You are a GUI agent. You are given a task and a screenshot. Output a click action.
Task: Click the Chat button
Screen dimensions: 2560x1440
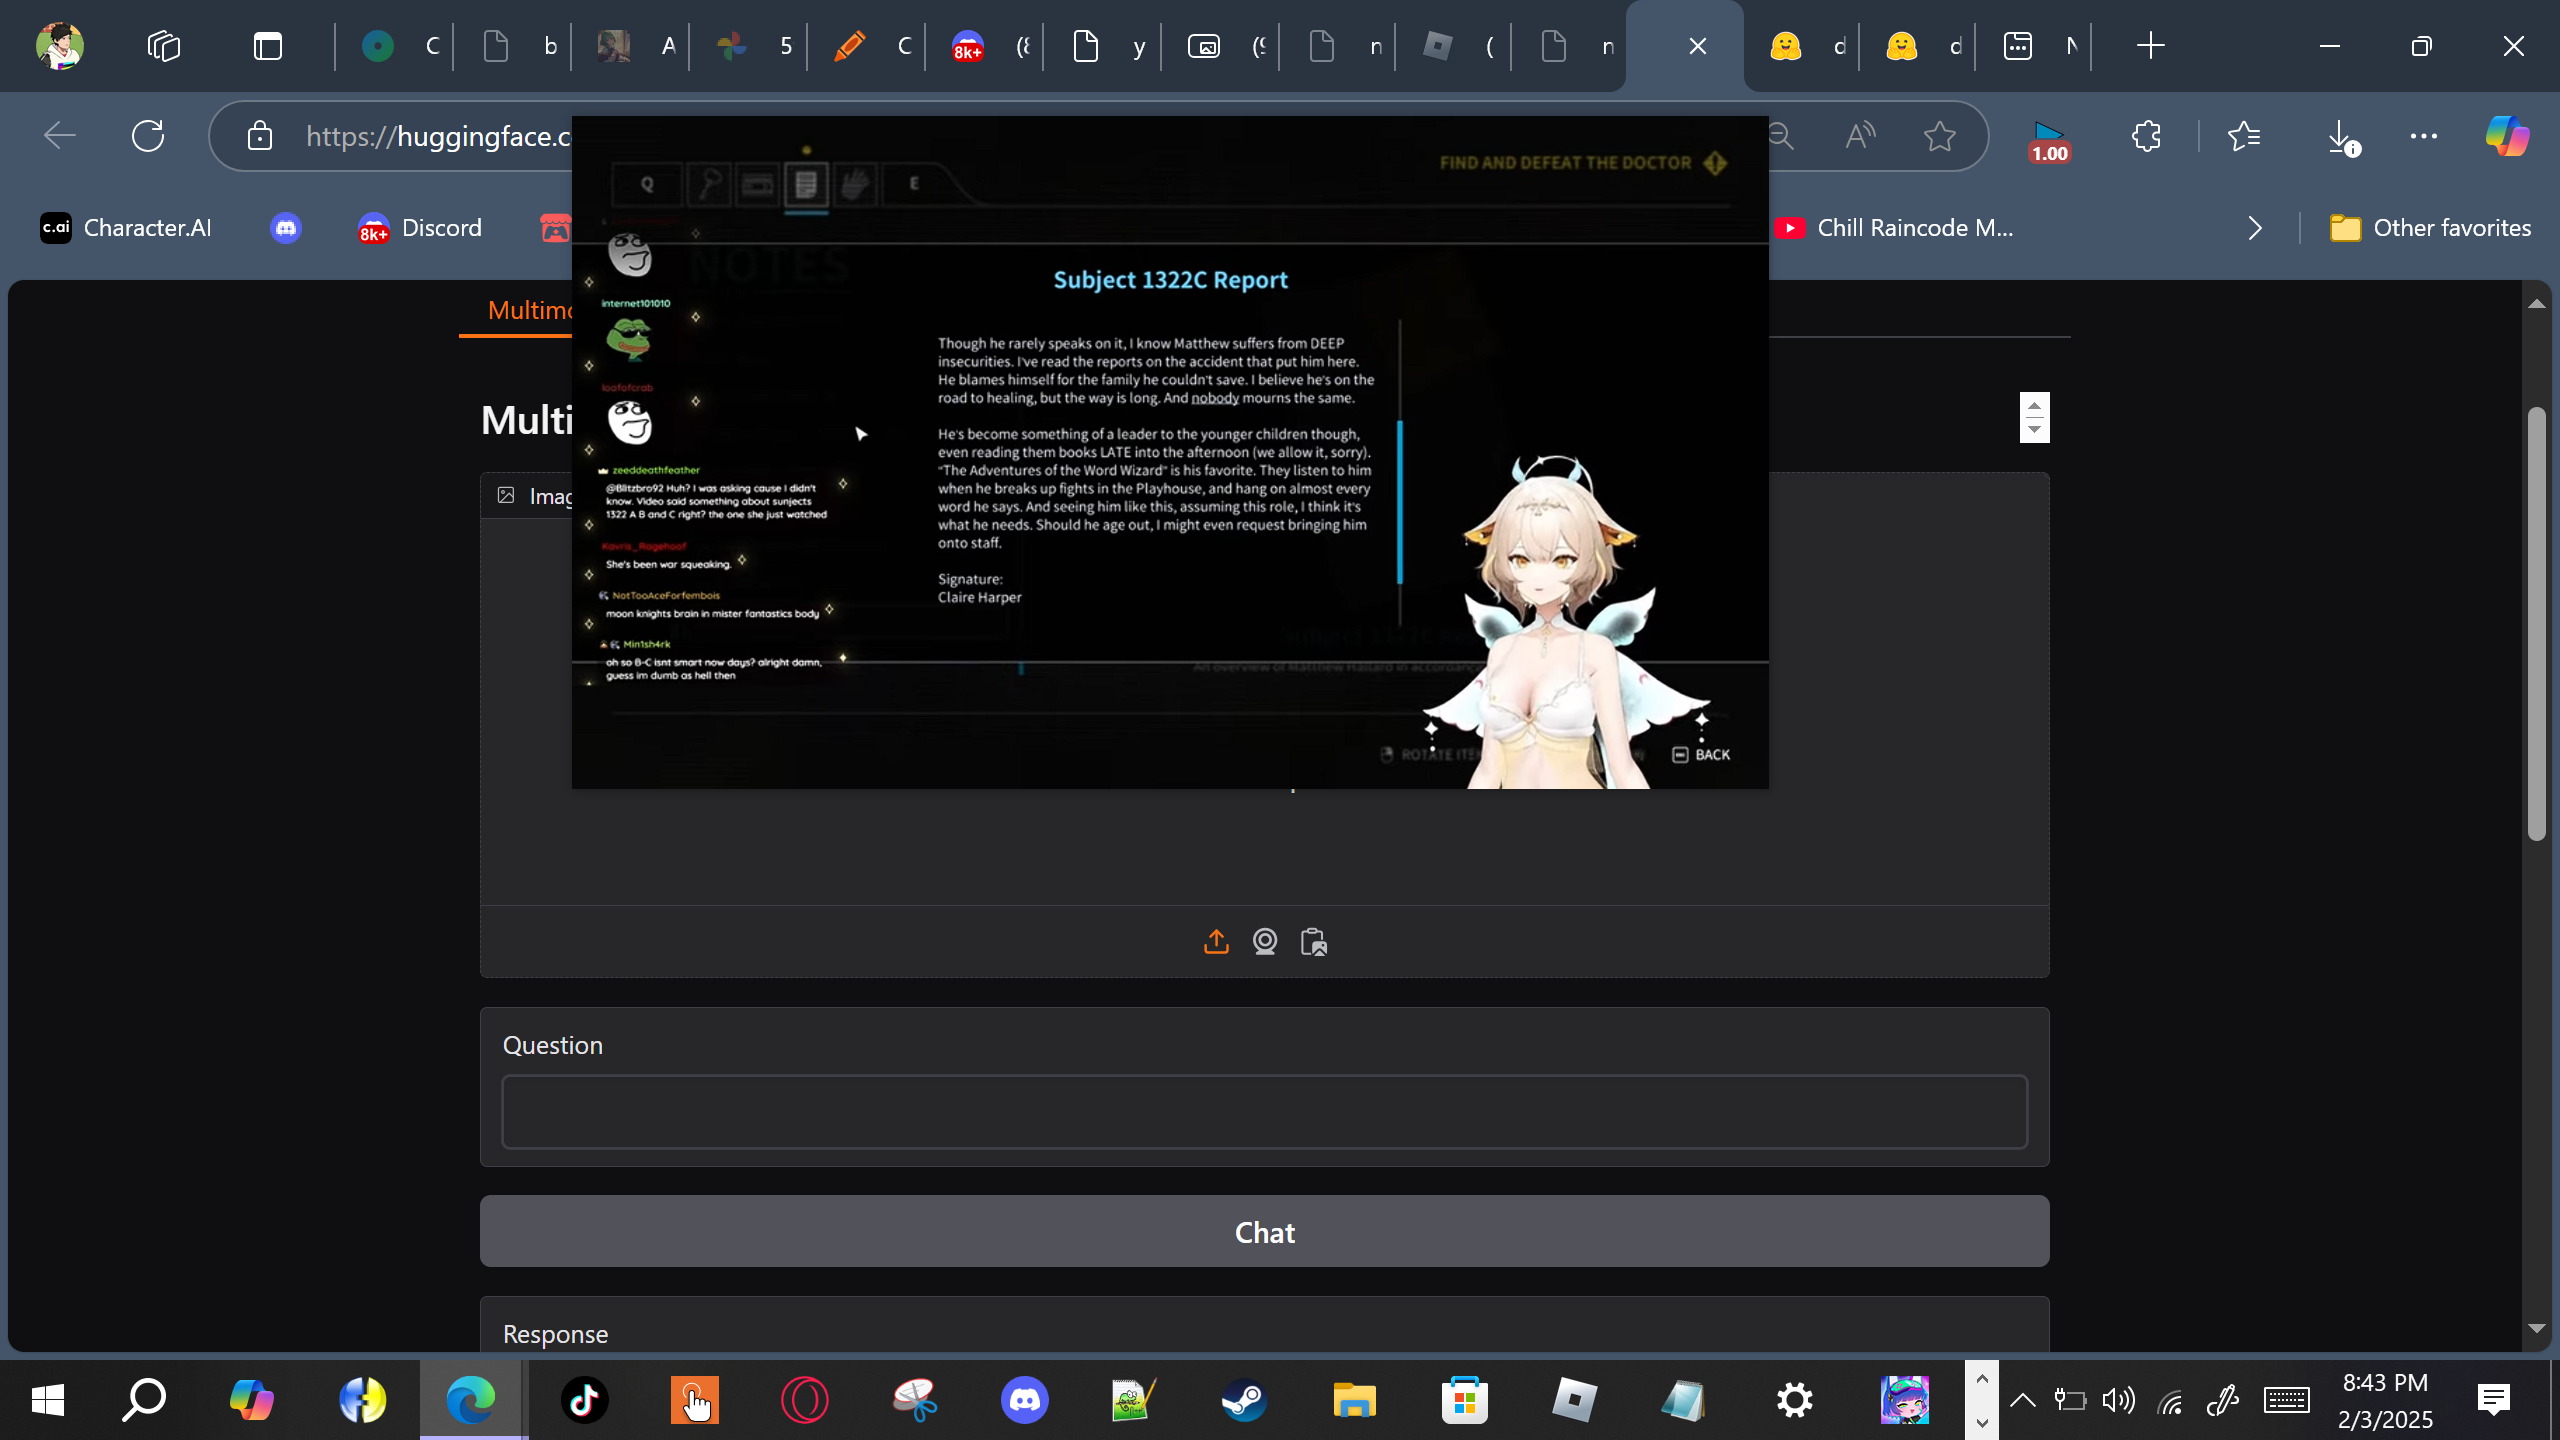pyautogui.click(x=1264, y=1232)
